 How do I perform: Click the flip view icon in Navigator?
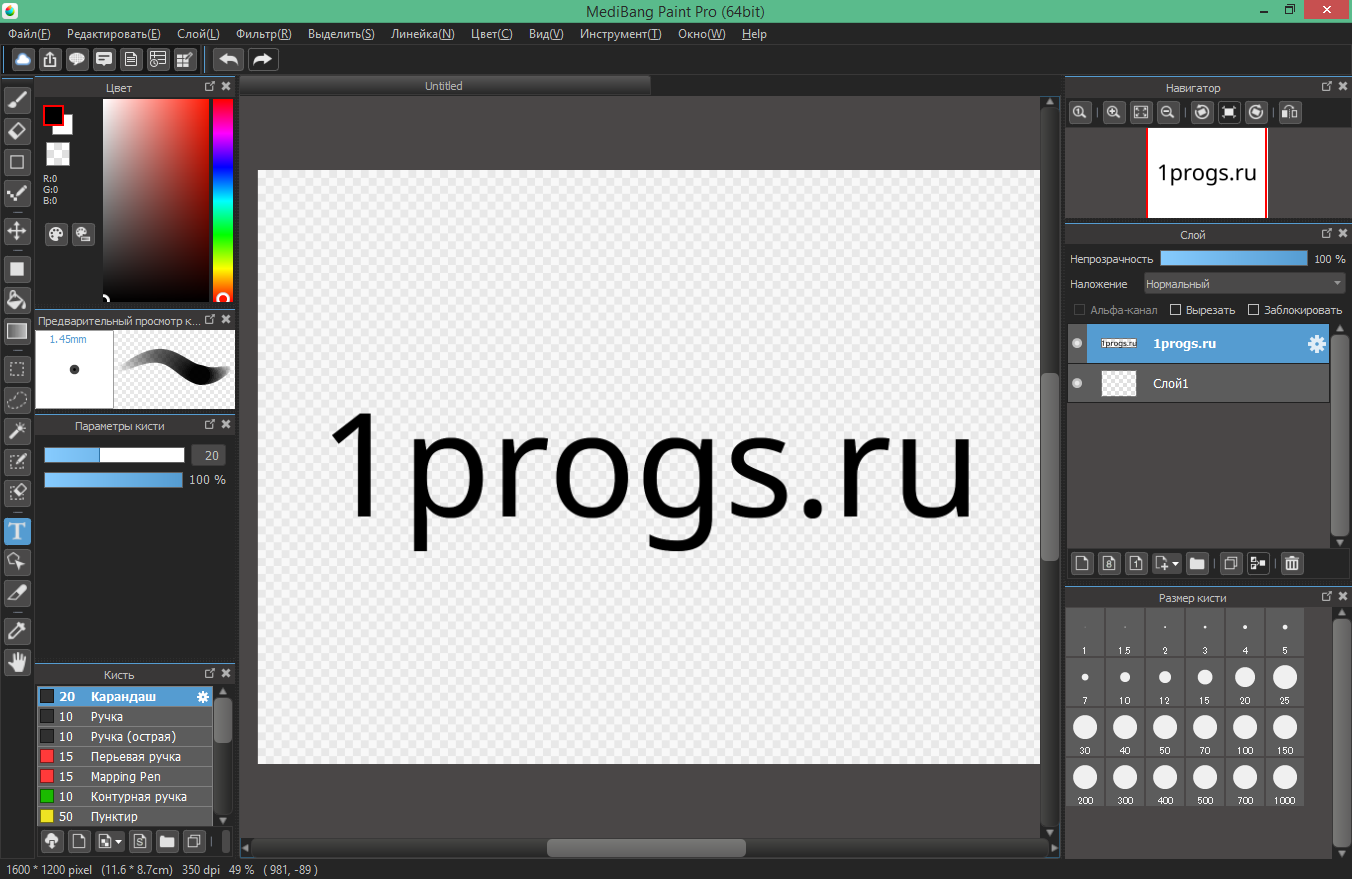[x=1290, y=113]
